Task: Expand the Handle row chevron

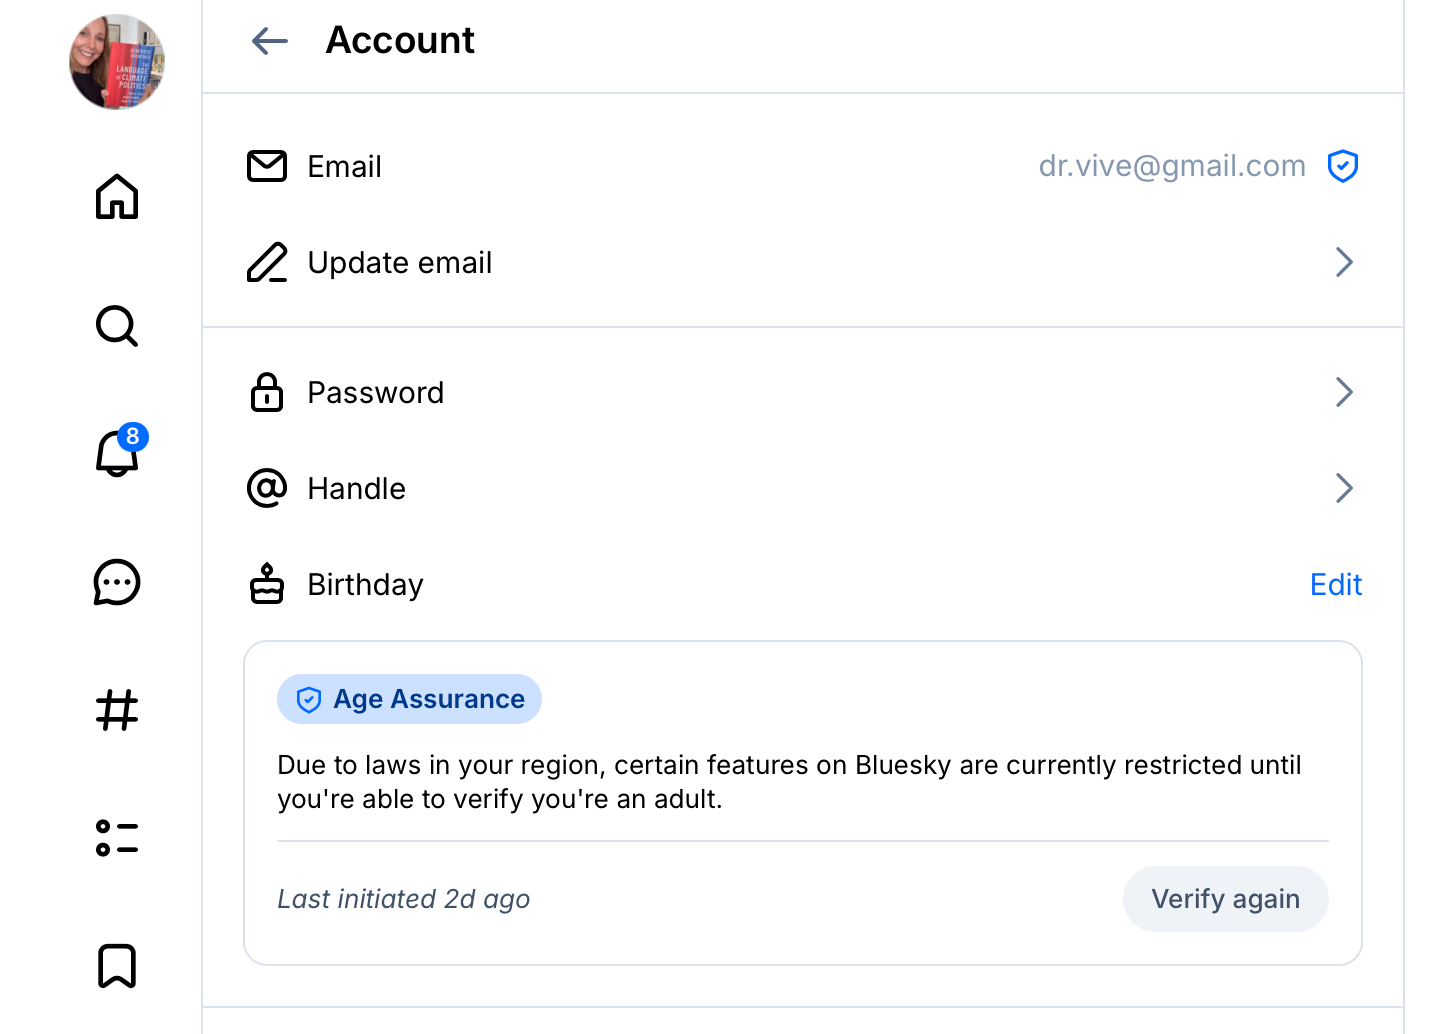Action: pos(1344,489)
